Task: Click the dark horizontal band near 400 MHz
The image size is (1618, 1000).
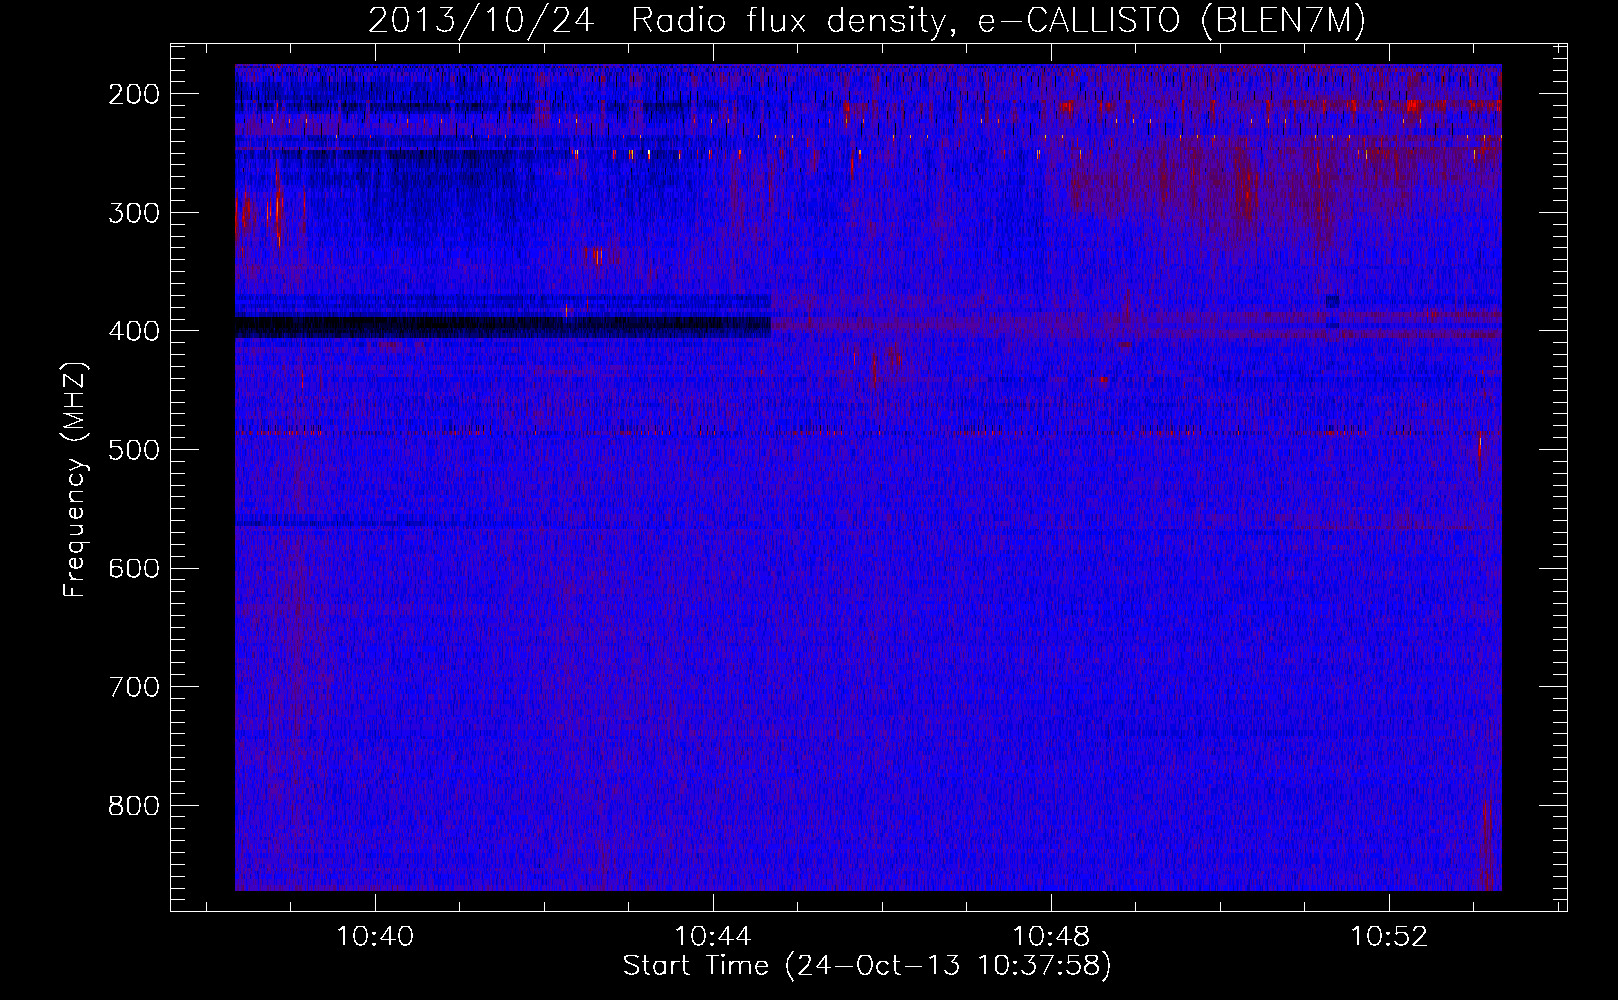Action: [x=503, y=327]
